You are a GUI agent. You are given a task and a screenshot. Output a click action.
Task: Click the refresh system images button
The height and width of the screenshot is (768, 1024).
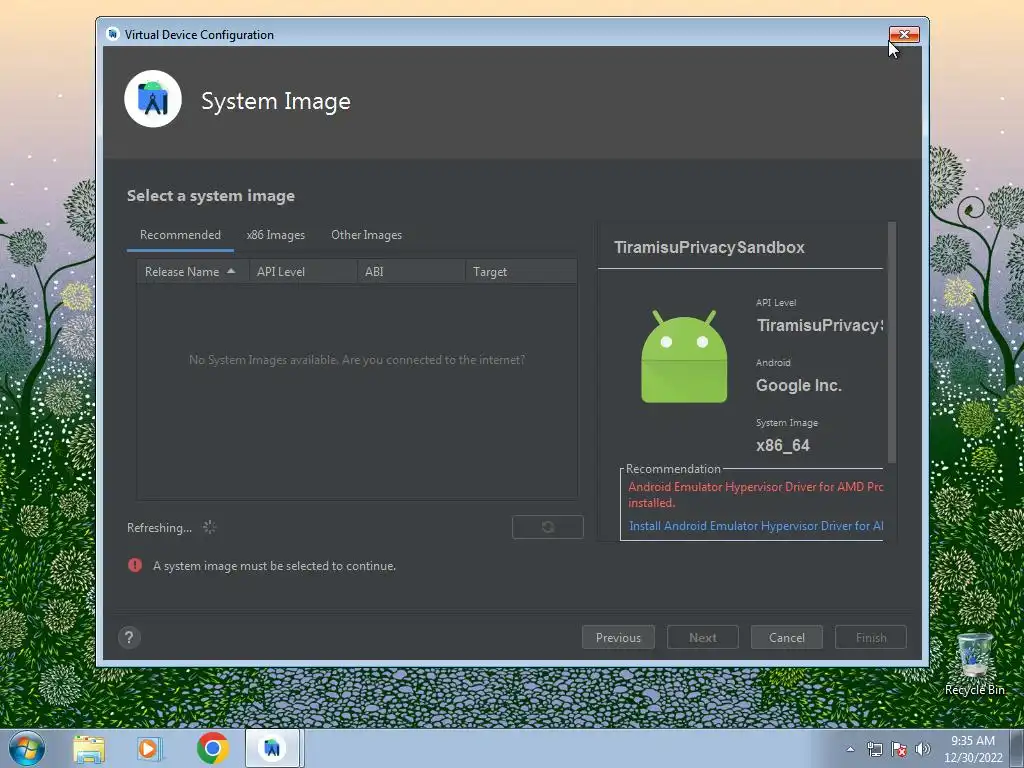[547, 527]
